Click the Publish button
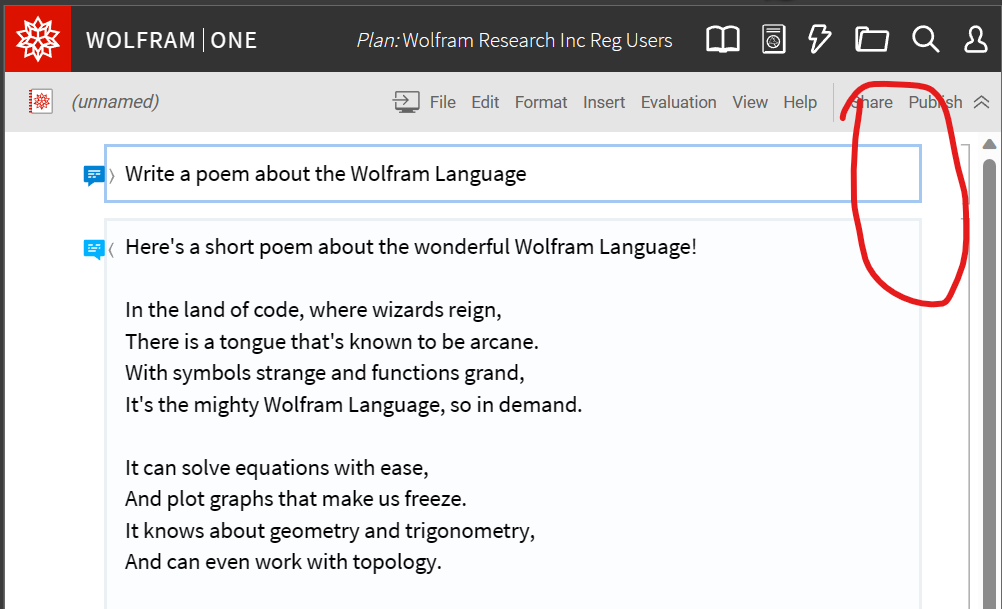The width and height of the screenshot is (1002, 609). click(x=934, y=102)
